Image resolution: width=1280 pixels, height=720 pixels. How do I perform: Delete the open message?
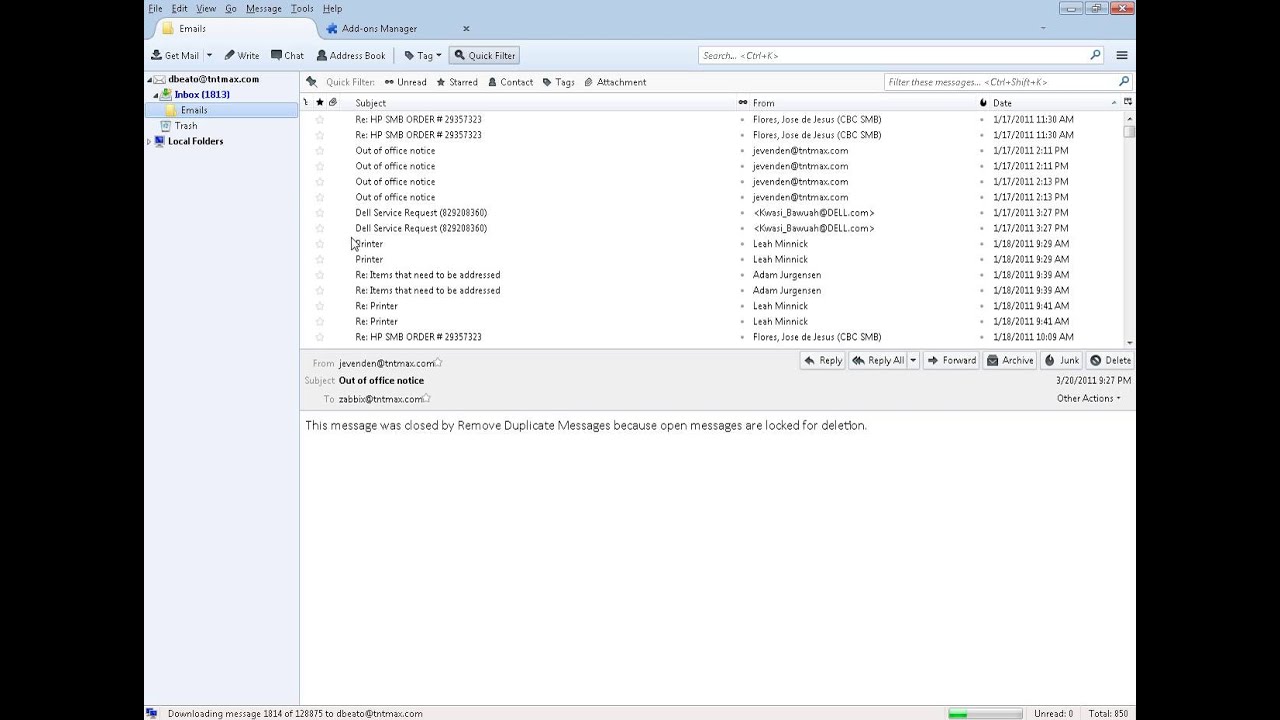1110,361
